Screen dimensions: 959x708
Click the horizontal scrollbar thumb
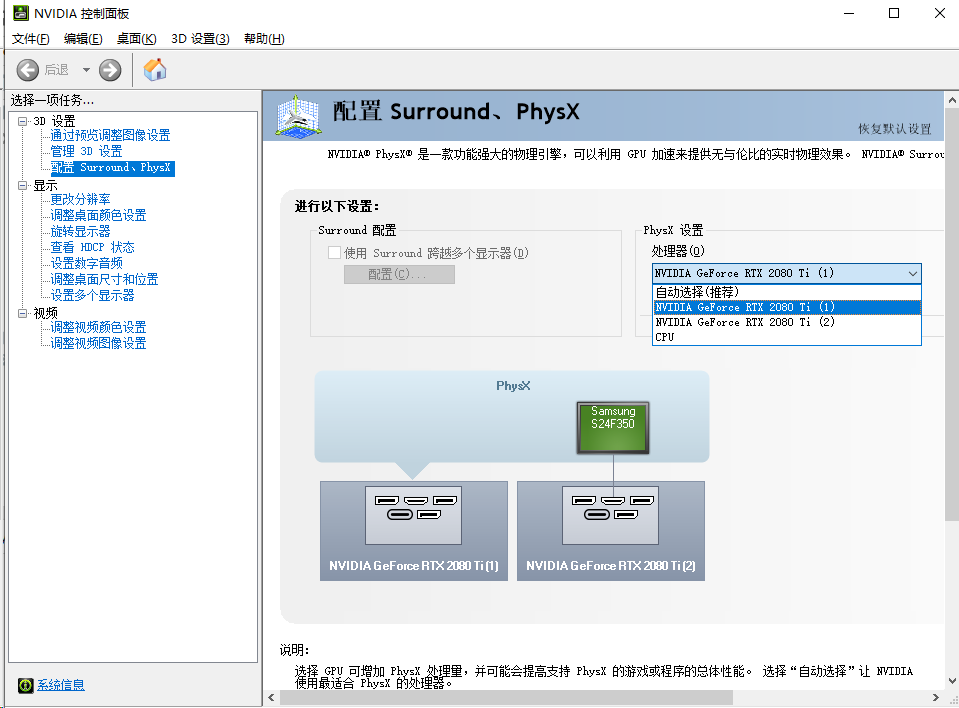[x=506, y=698]
